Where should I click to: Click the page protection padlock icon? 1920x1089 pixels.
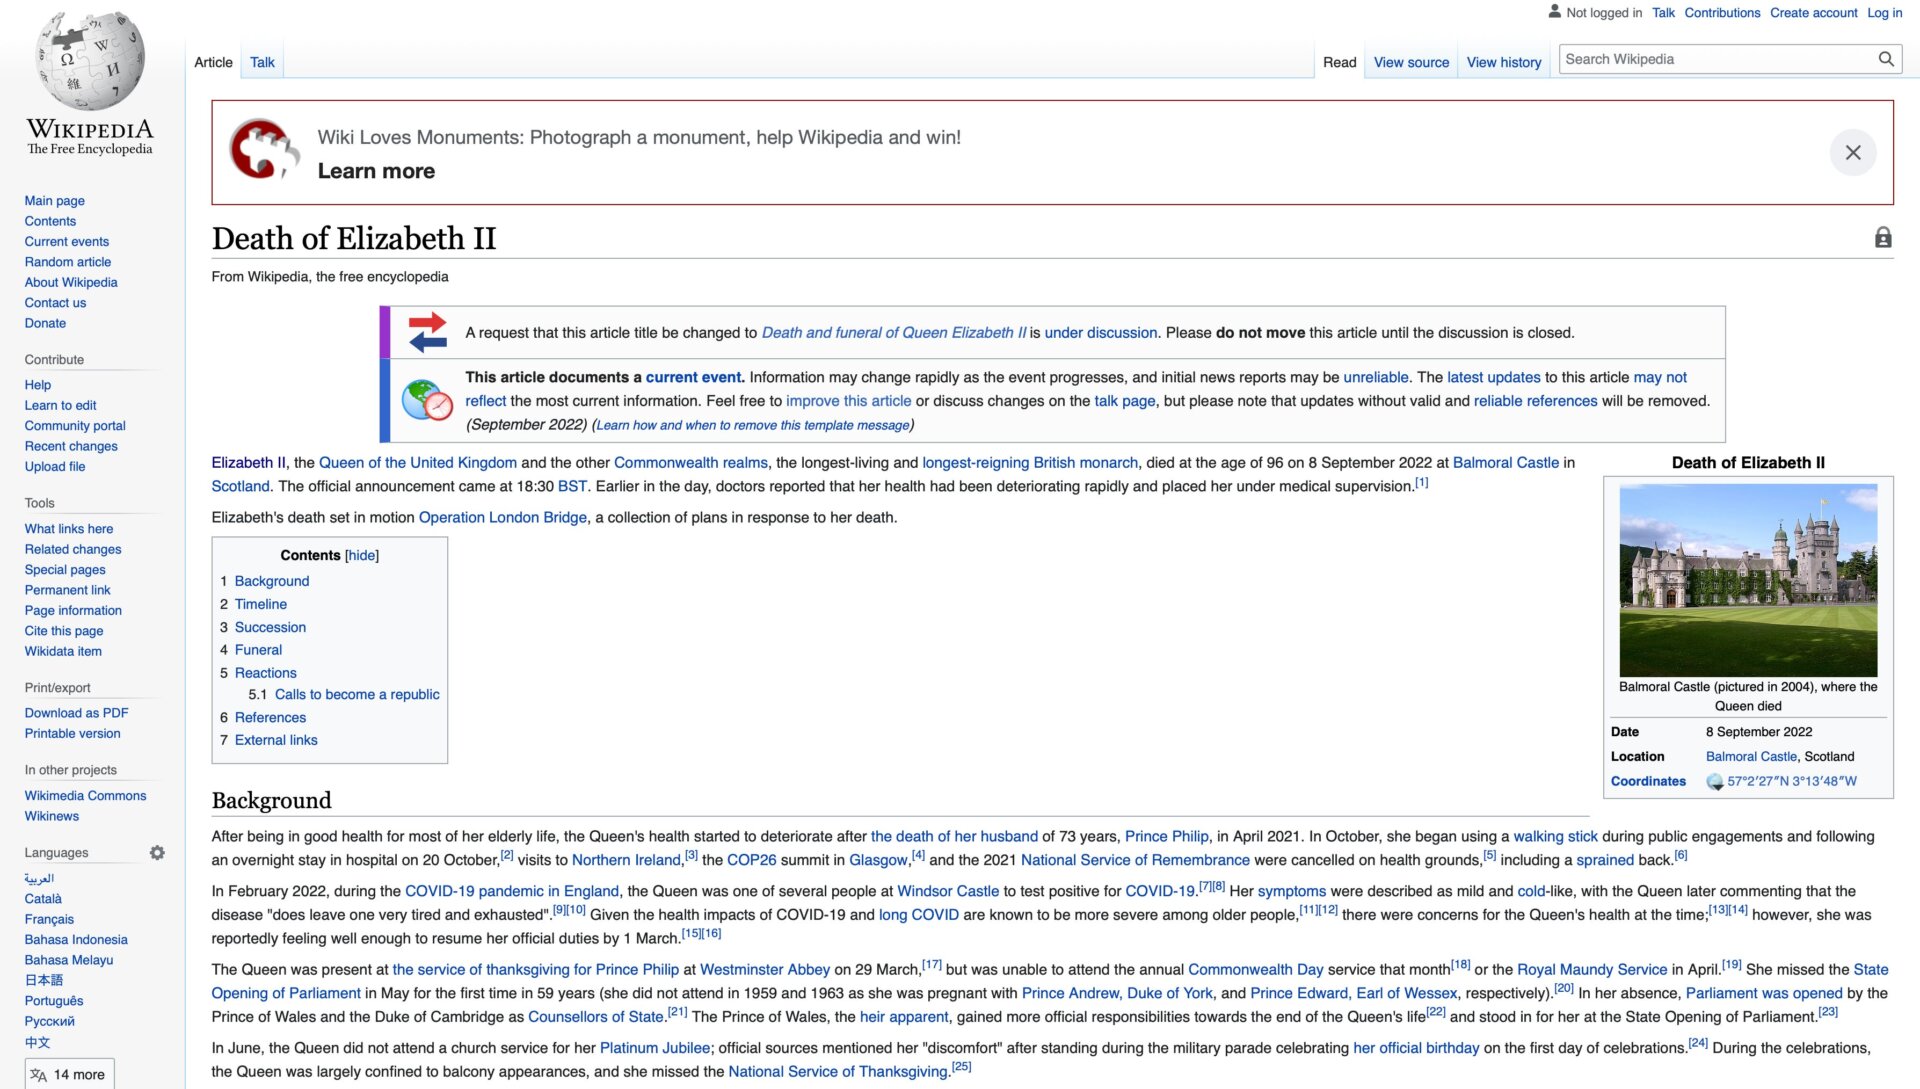tap(1883, 238)
